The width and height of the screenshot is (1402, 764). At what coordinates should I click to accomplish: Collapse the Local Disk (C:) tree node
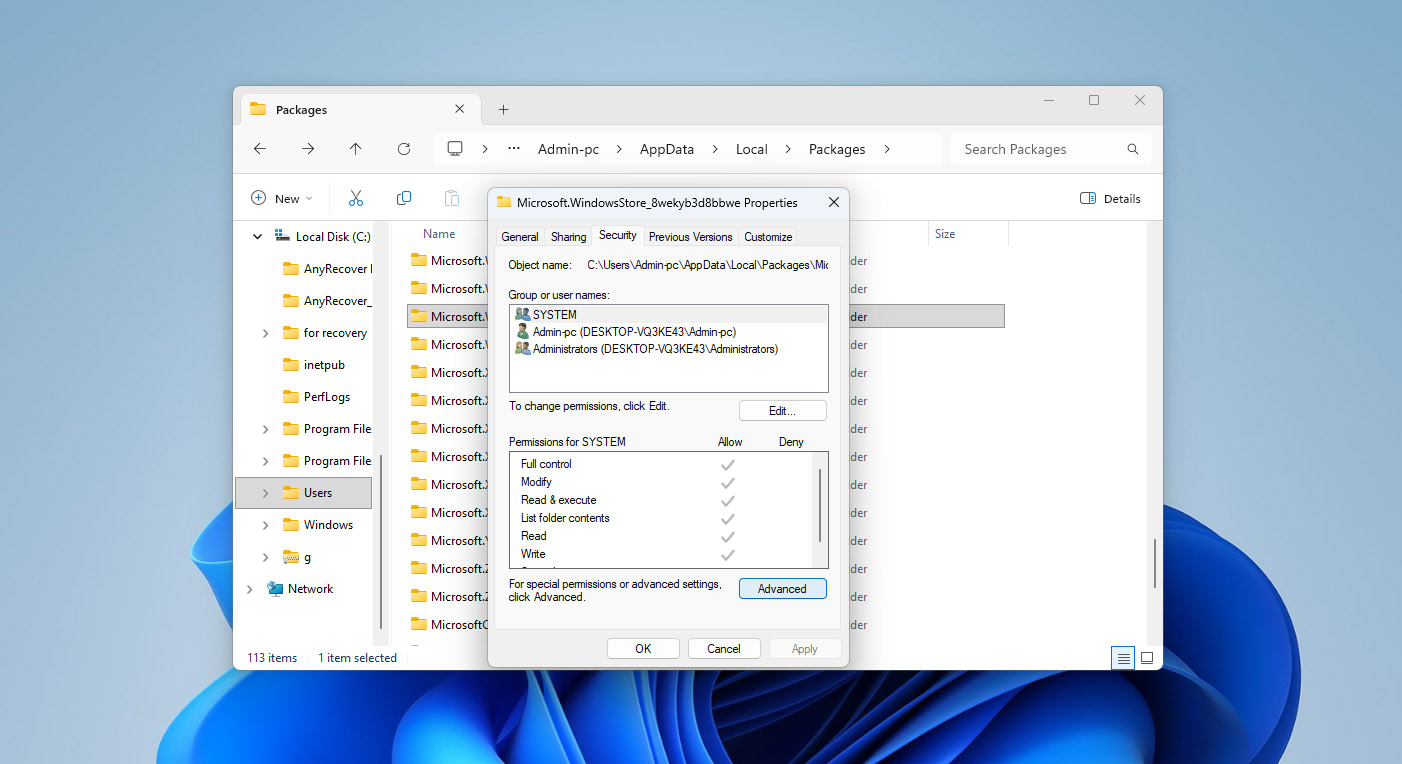258,237
